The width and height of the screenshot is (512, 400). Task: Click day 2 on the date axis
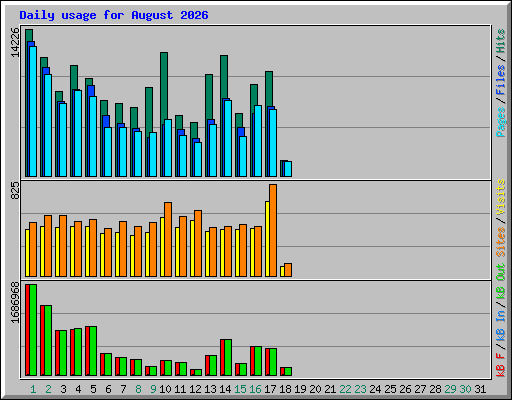(48, 389)
